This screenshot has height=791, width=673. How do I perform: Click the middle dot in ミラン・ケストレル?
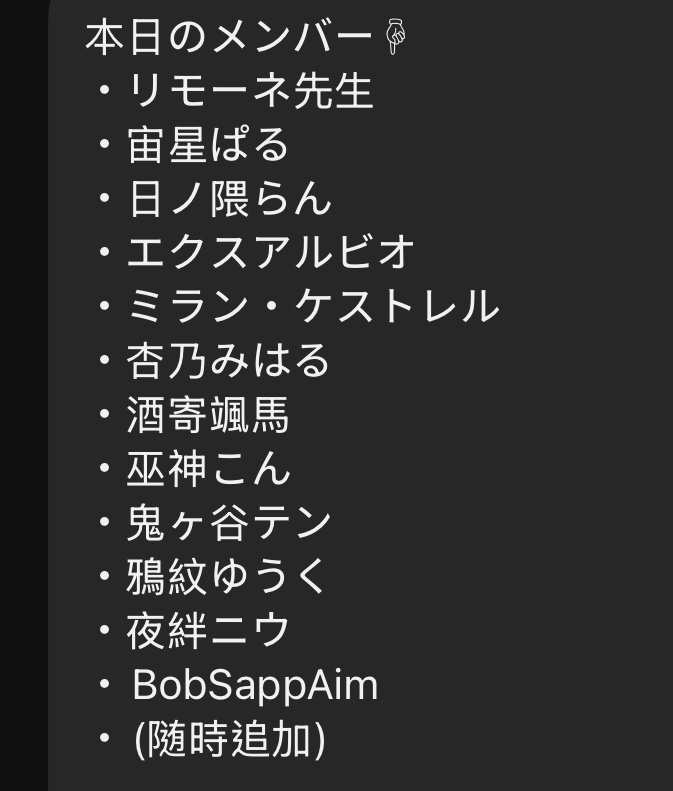(271, 306)
